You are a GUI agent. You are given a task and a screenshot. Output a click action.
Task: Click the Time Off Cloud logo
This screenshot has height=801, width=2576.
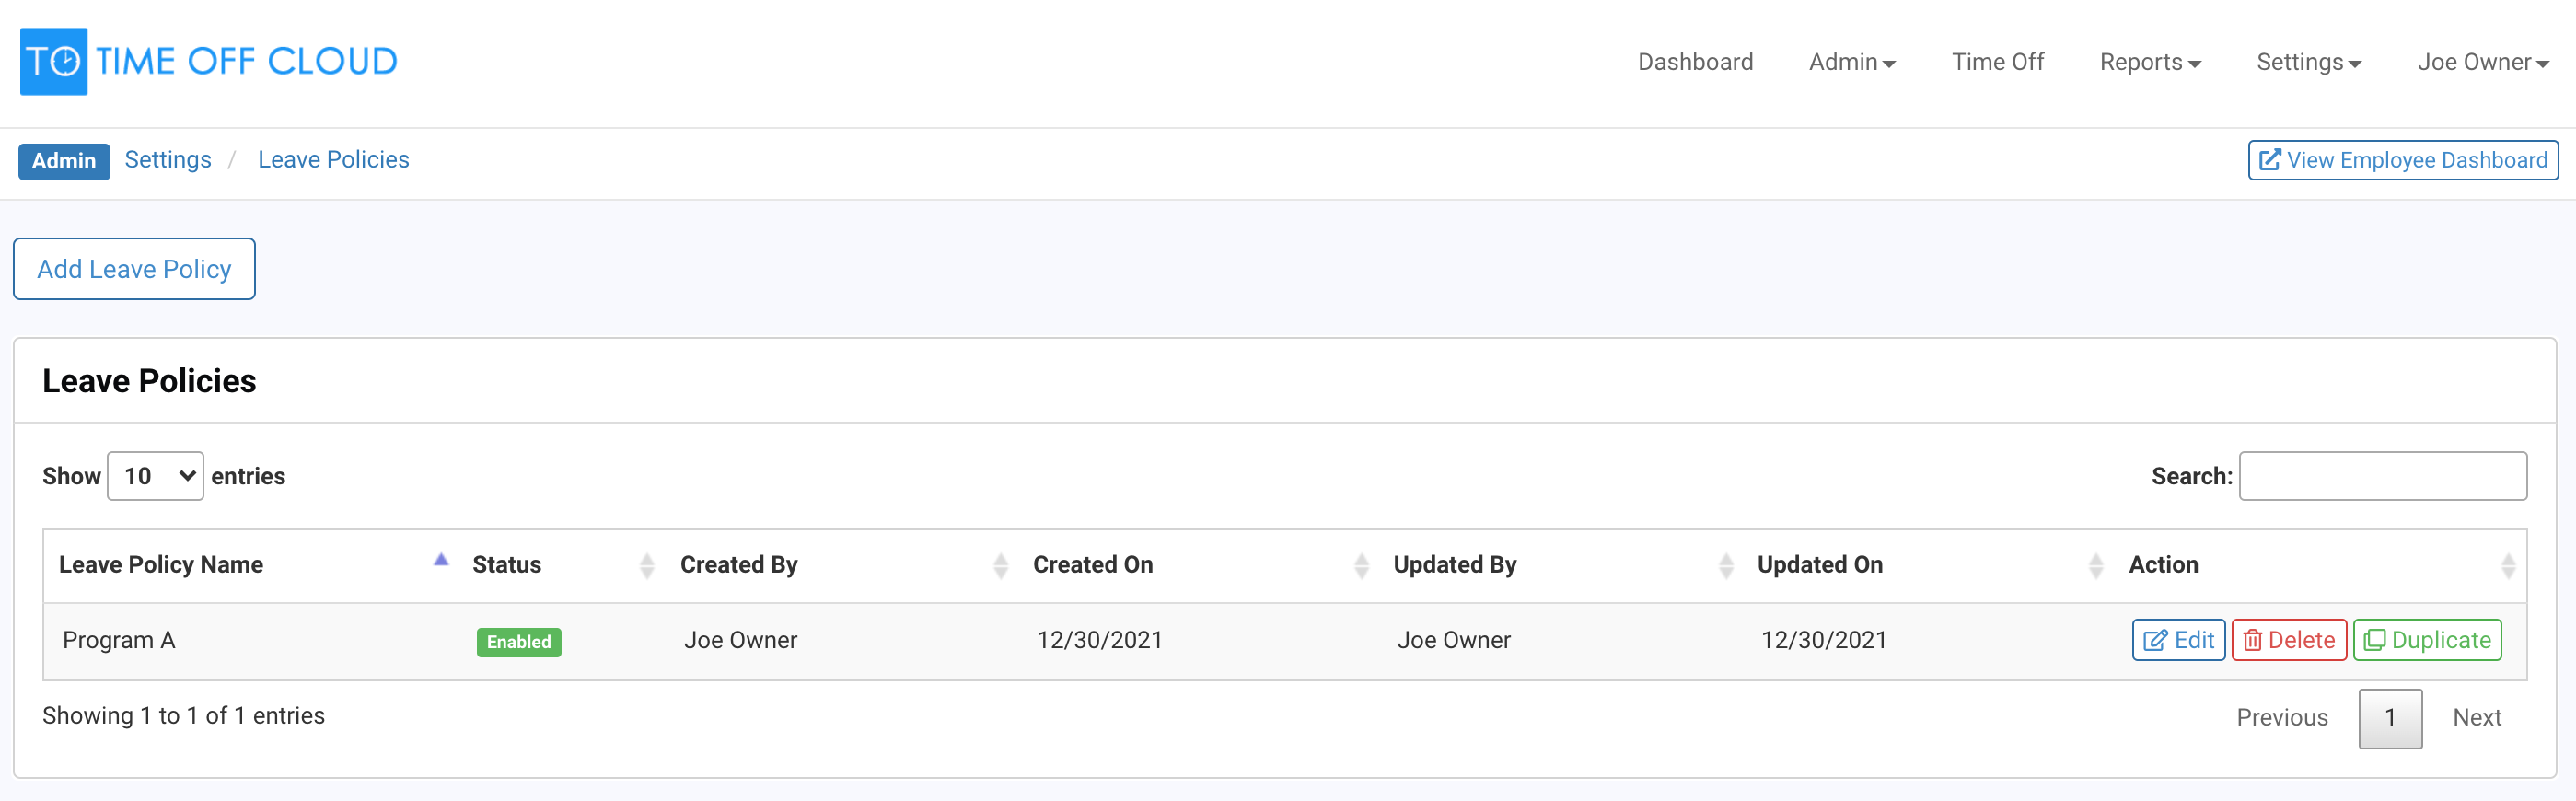209,62
